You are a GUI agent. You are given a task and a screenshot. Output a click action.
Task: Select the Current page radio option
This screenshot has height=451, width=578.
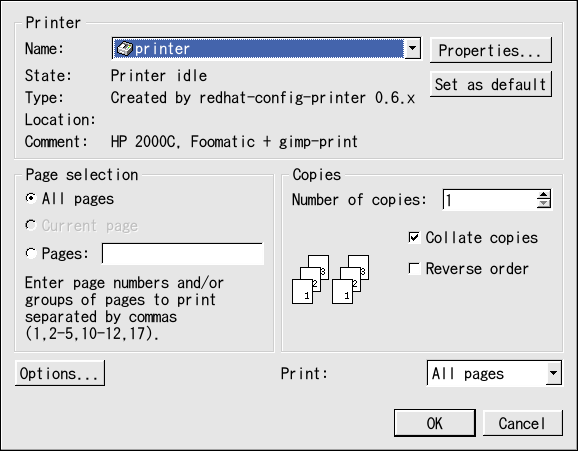click(x=31, y=225)
